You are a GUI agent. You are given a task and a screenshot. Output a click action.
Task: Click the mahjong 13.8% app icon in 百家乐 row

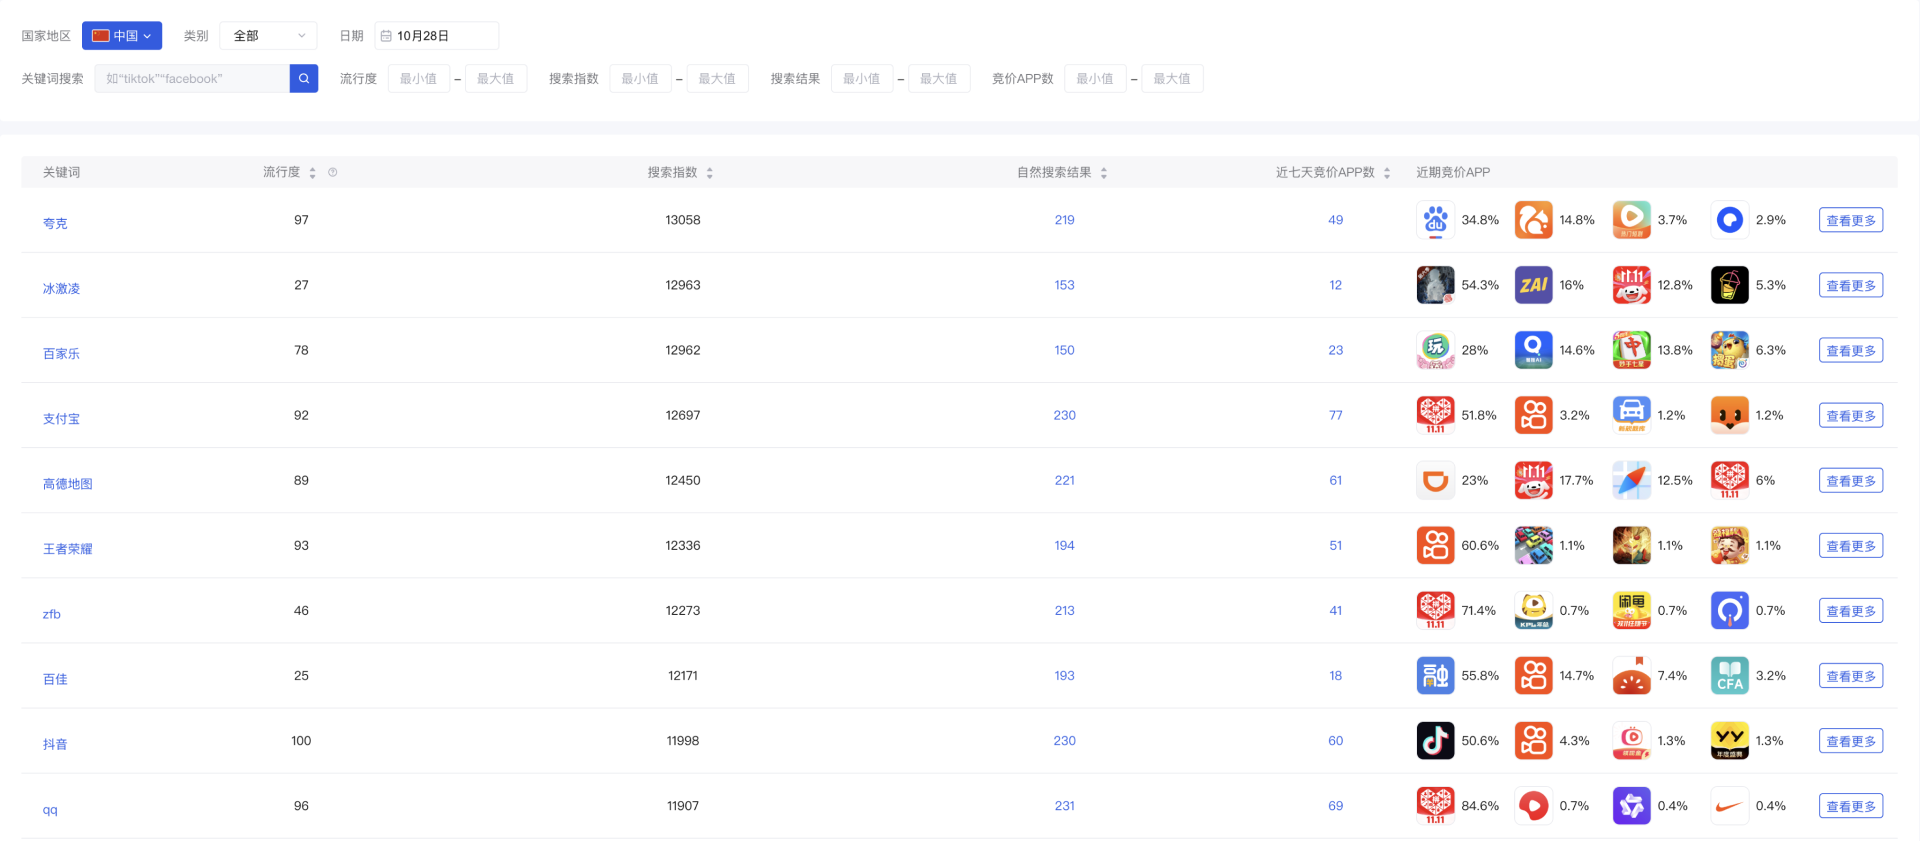point(1631,350)
